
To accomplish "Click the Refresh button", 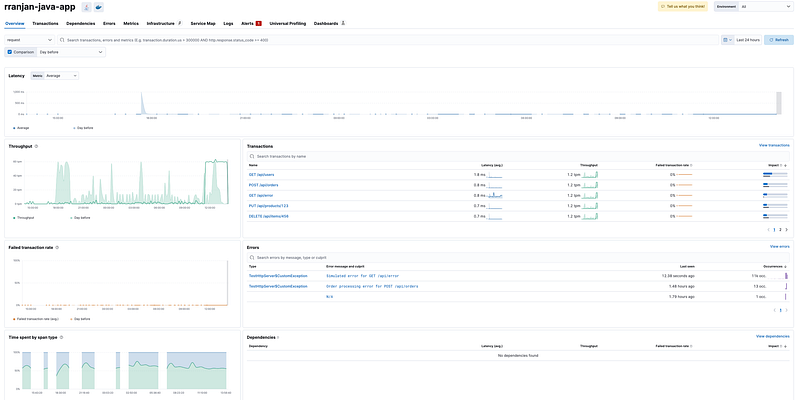I will (x=779, y=40).
